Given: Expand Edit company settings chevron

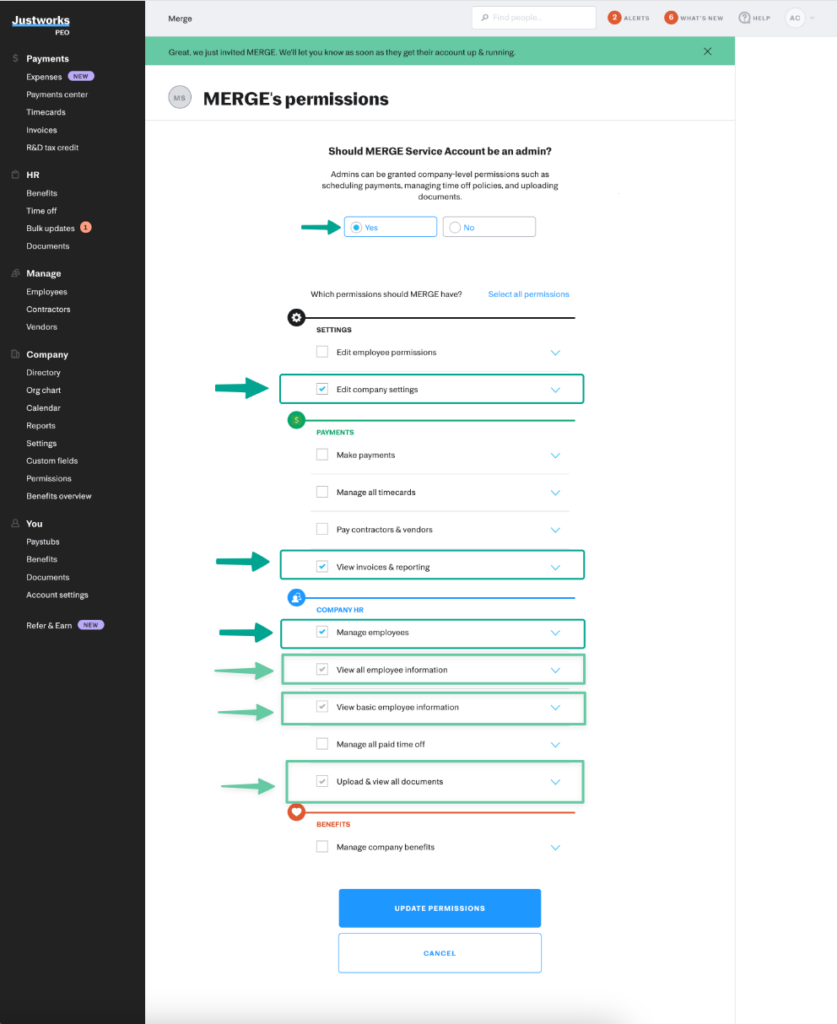Looking at the screenshot, I should [555, 390].
